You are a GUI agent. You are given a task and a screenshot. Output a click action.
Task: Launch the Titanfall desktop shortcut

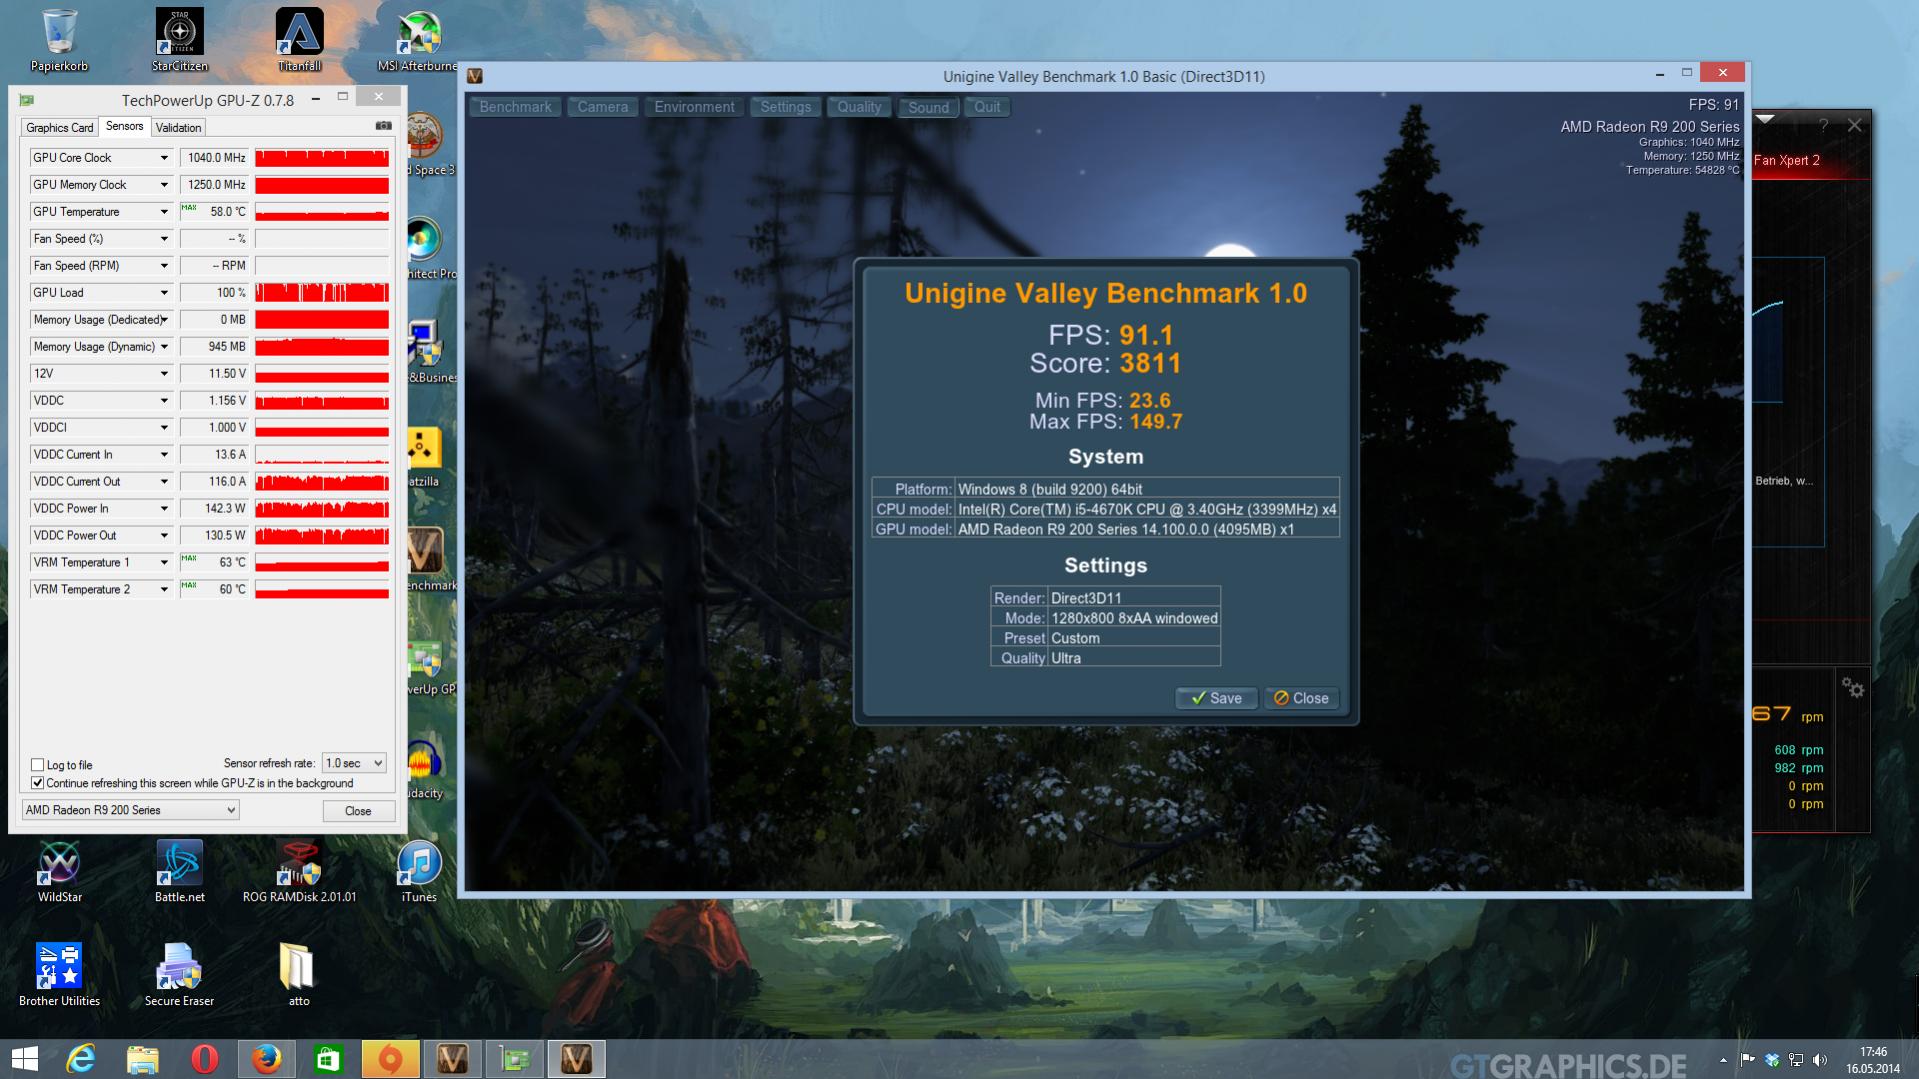(x=299, y=40)
